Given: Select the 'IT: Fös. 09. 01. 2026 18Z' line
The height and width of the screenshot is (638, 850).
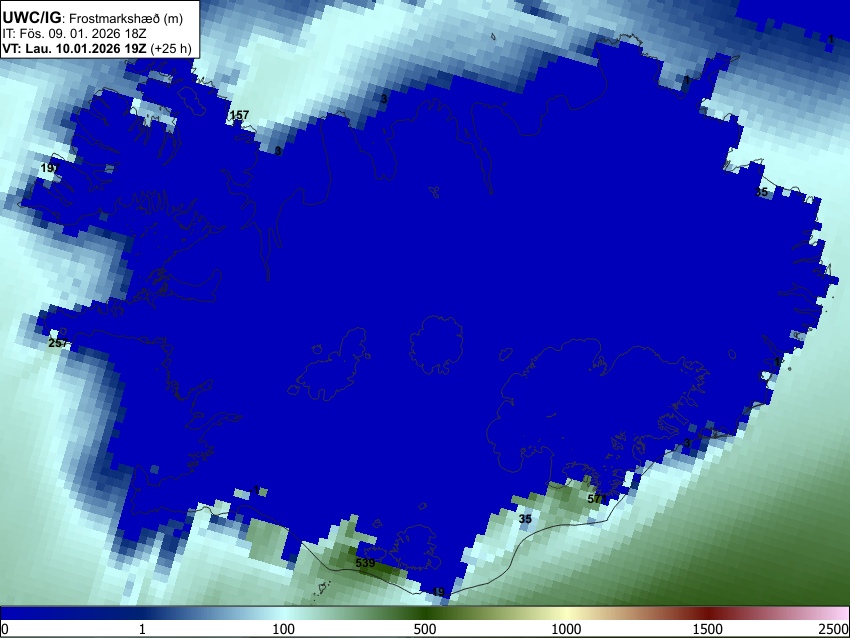Looking at the screenshot, I should click(74, 34).
